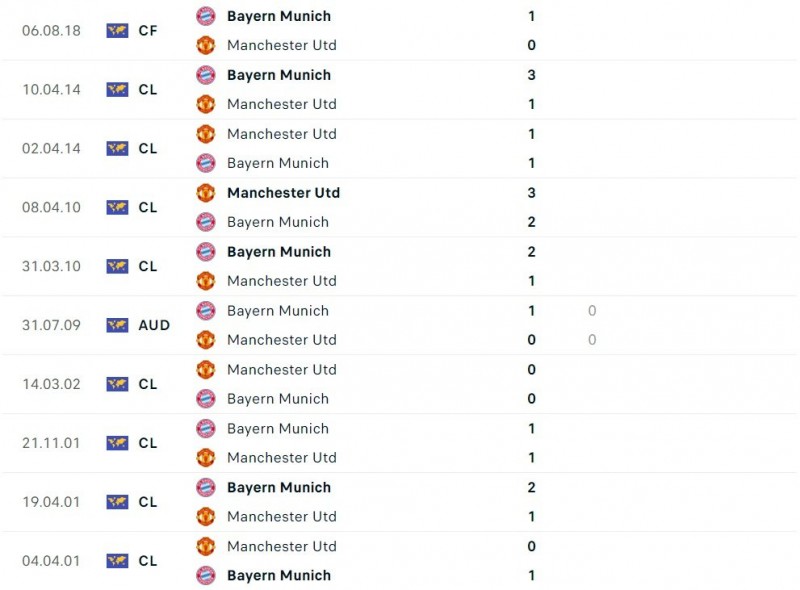Click world flag icon beside 02.04.14 match
The image size is (800, 590).
pyautogui.click(x=117, y=149)
